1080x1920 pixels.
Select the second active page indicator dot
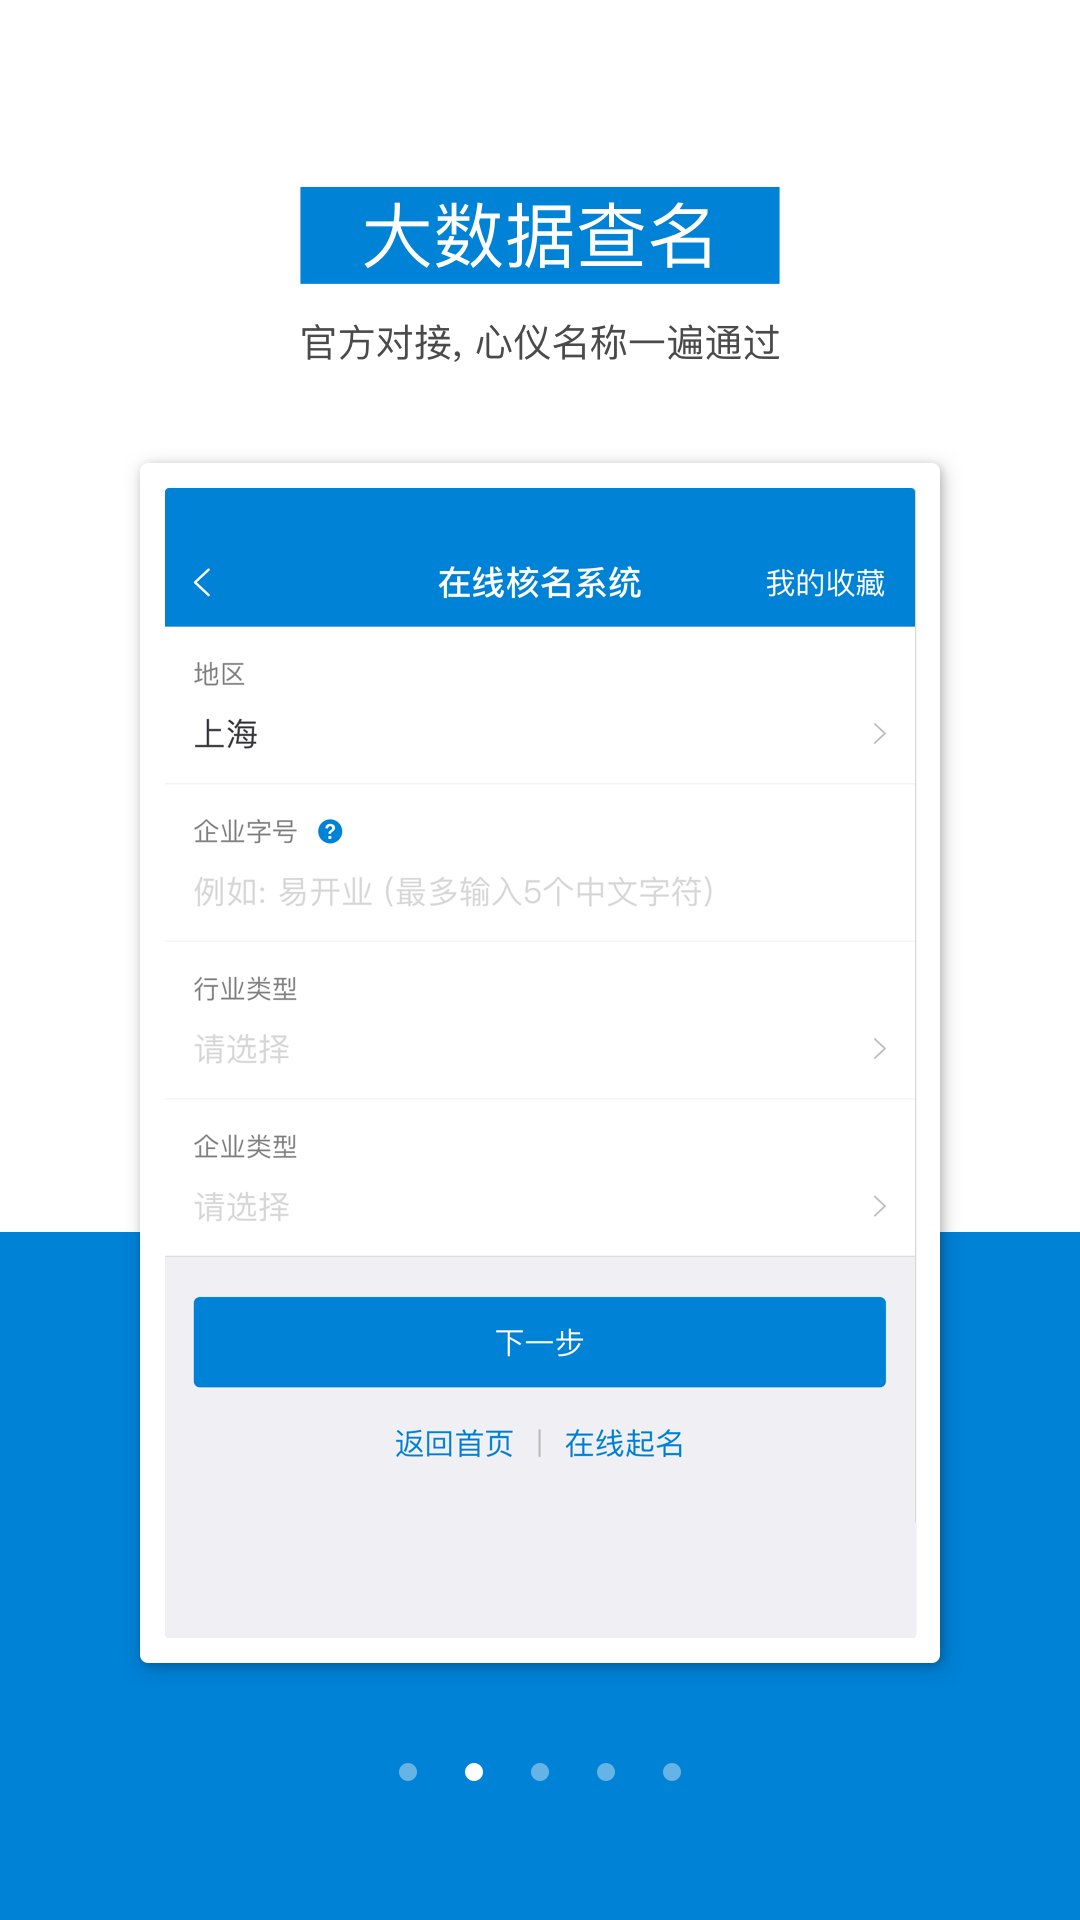coord(474,1772)
